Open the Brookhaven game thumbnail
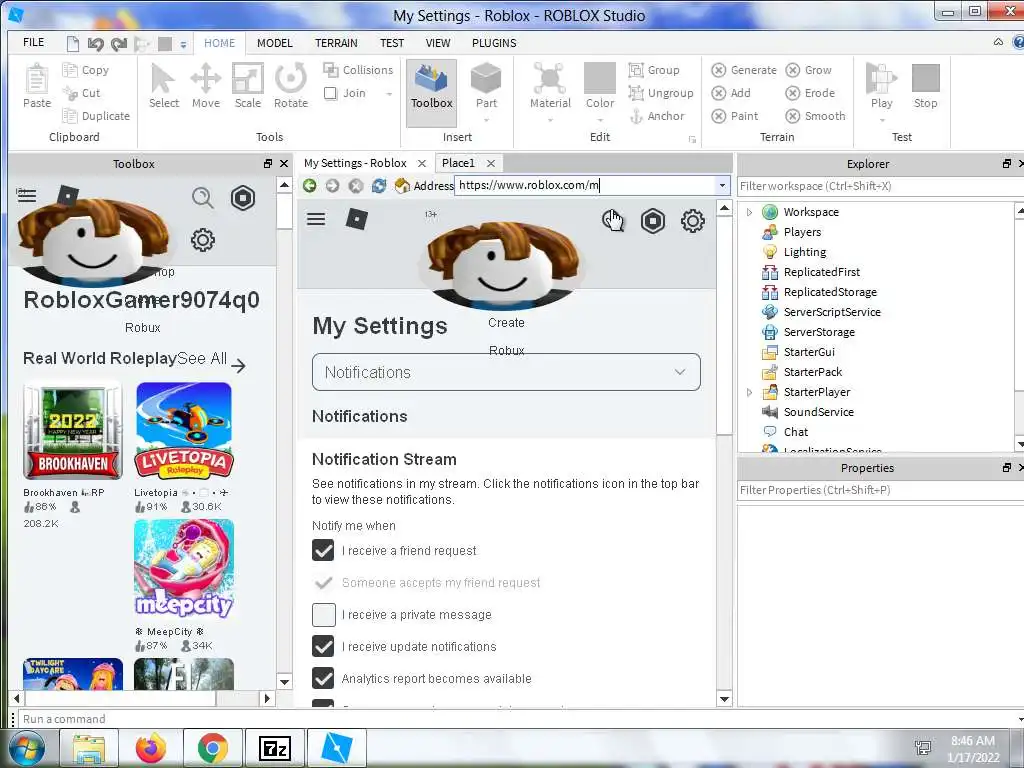 (72, 431)
